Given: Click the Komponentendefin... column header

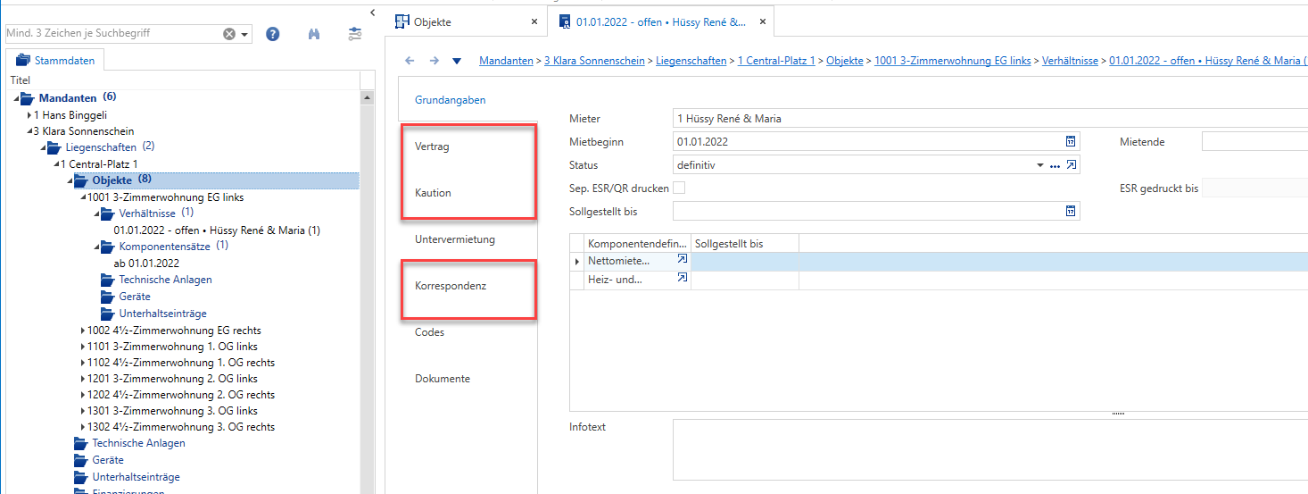Looking at the screenshot, I should tap(637, 243).
